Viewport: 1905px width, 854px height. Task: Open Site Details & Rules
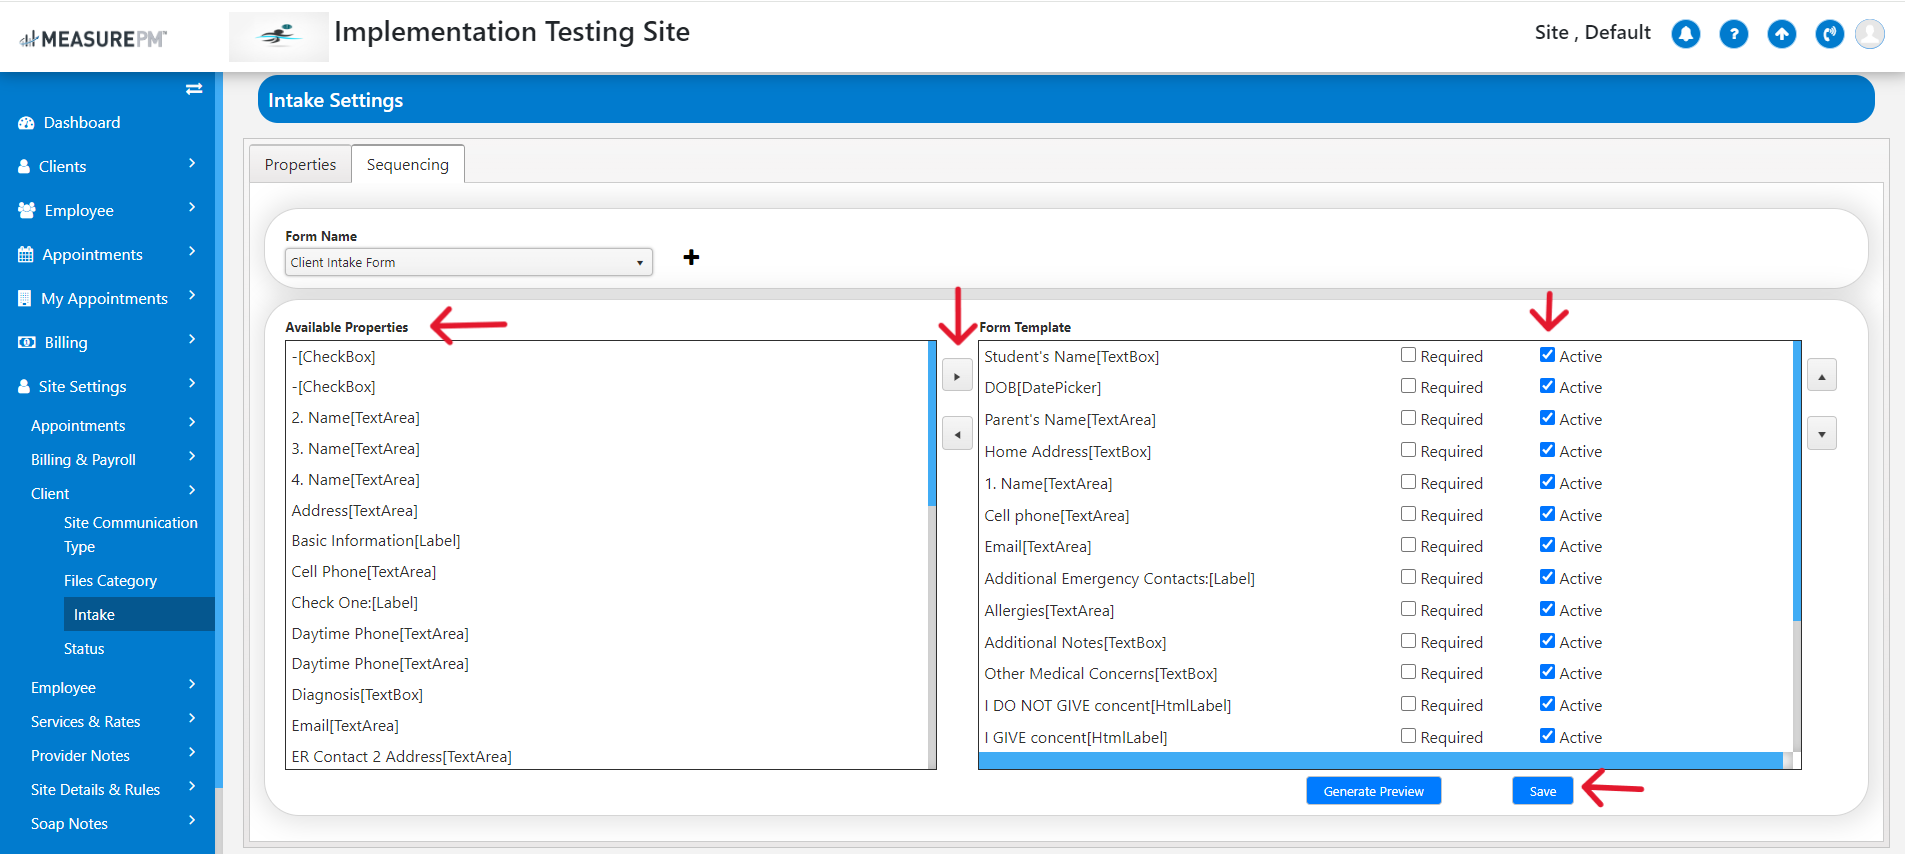coord(95,790)
